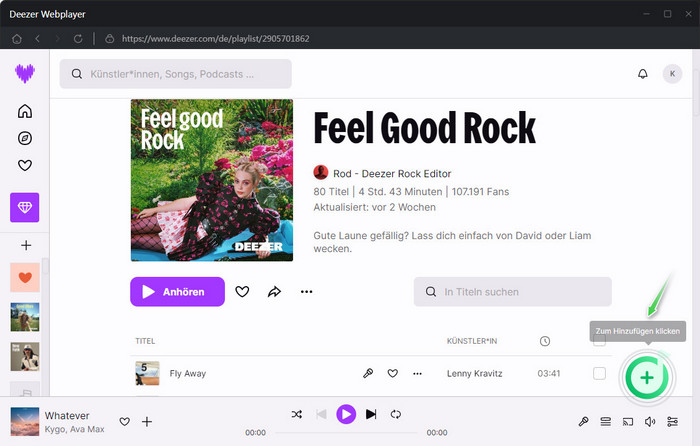Image resolution: width=700 pixels, height=446 pixels.
Task: Open the Explore compass in the sidebar
Action: [25, 138]
